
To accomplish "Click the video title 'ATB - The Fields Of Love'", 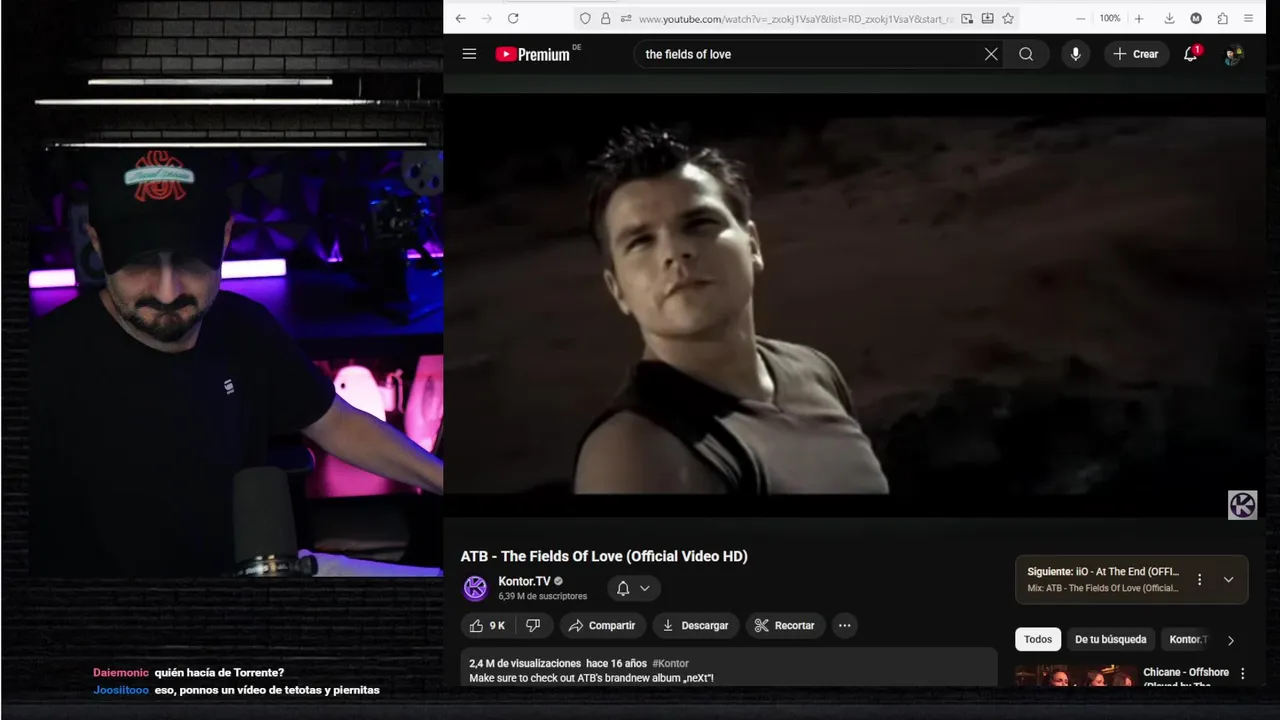I will point(604,556).
